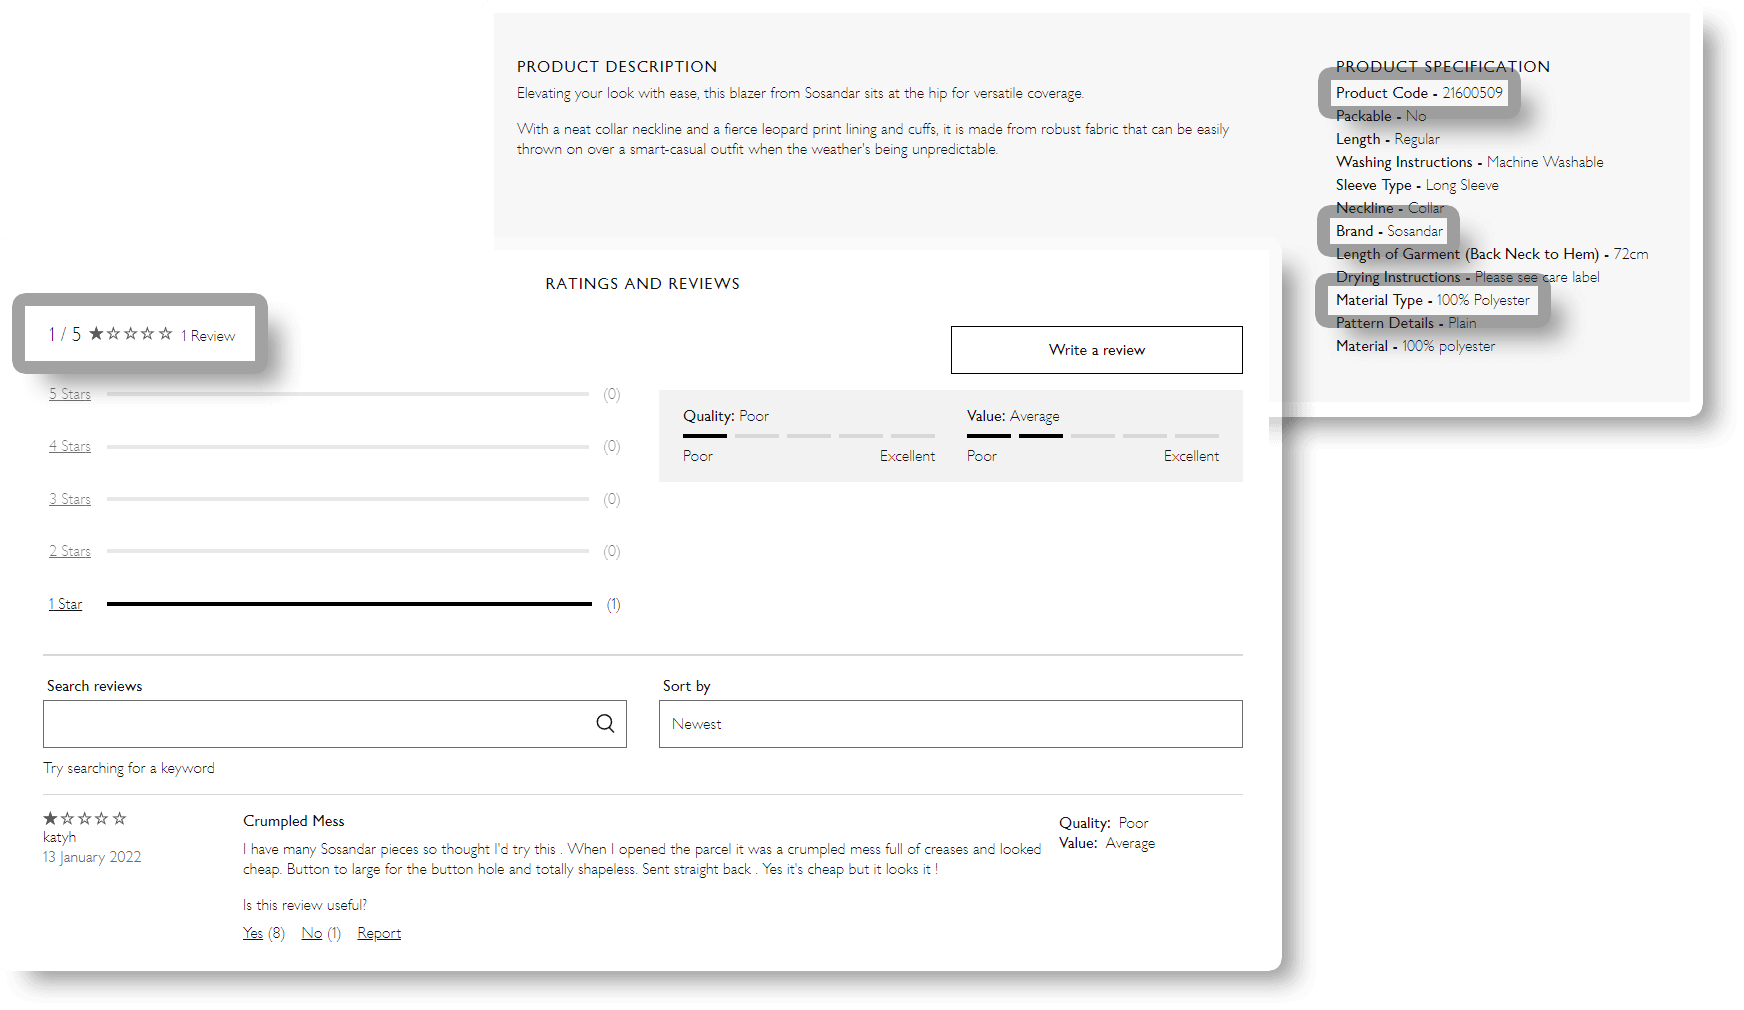Click review date 13 January 2022

[x=92, y=857]
